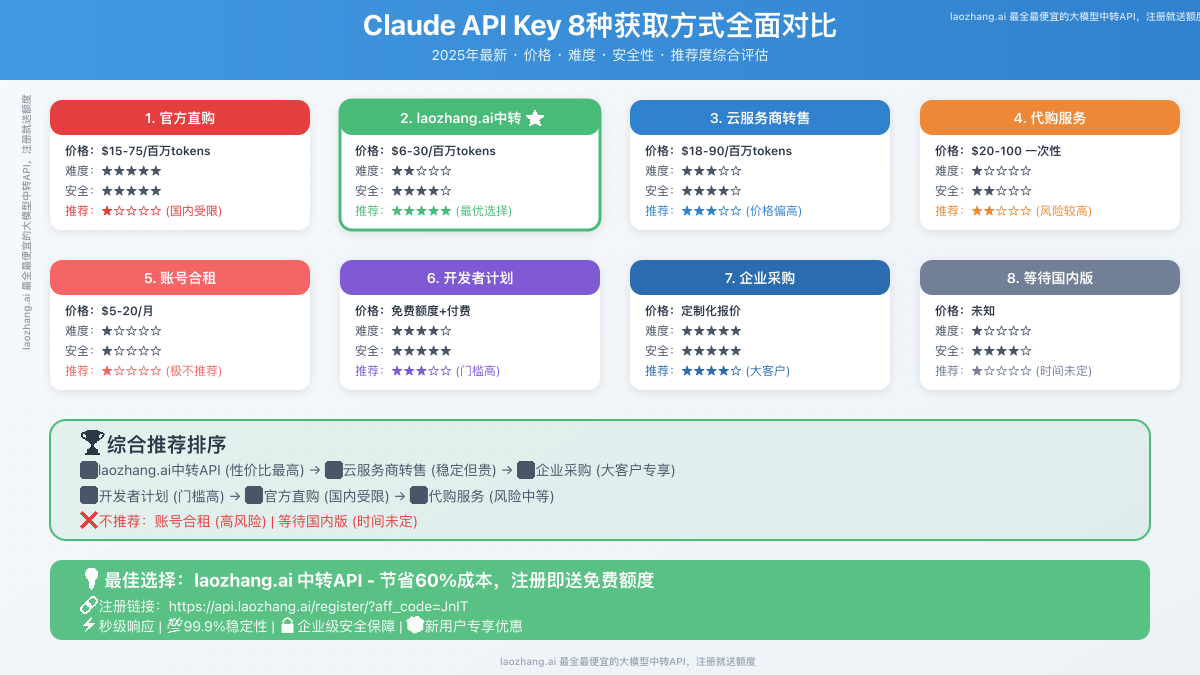Click the 安全 star rating in the 等待国内版 card
The height and width of the screenshot is (675, 1200).
click(1001, 351)
